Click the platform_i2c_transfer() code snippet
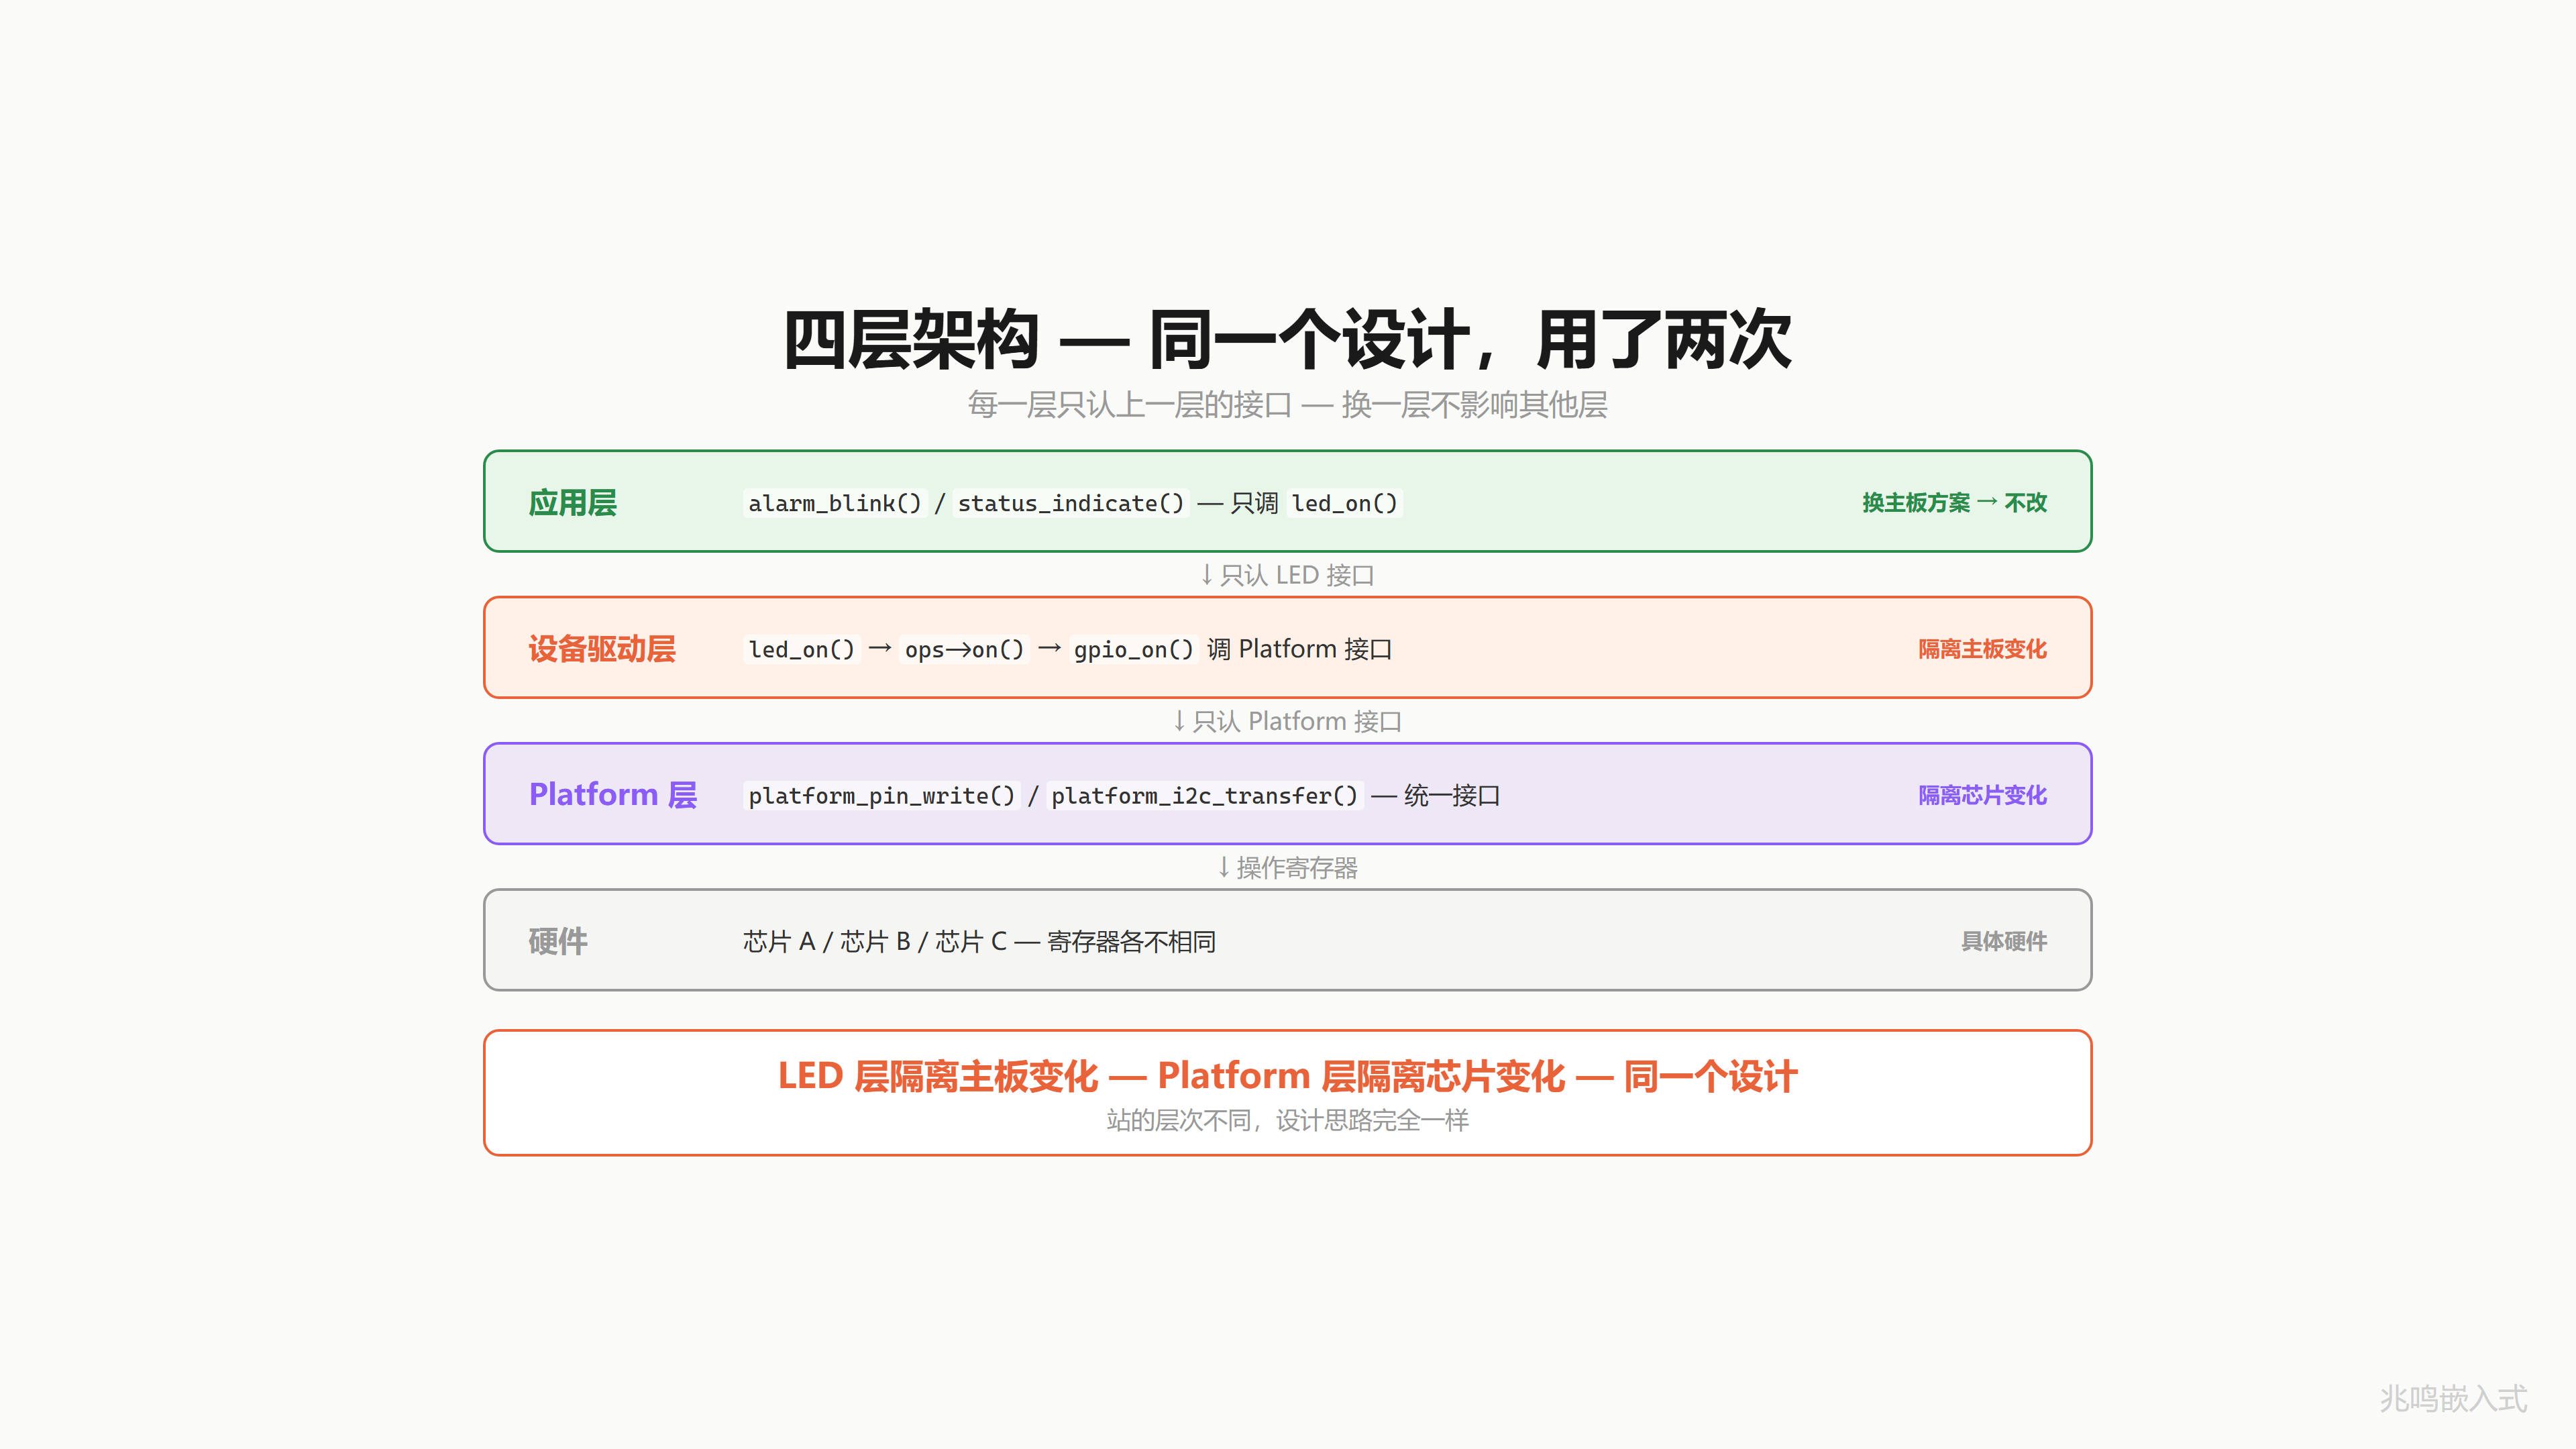 pyautogui.click(x=1205, y=795)
